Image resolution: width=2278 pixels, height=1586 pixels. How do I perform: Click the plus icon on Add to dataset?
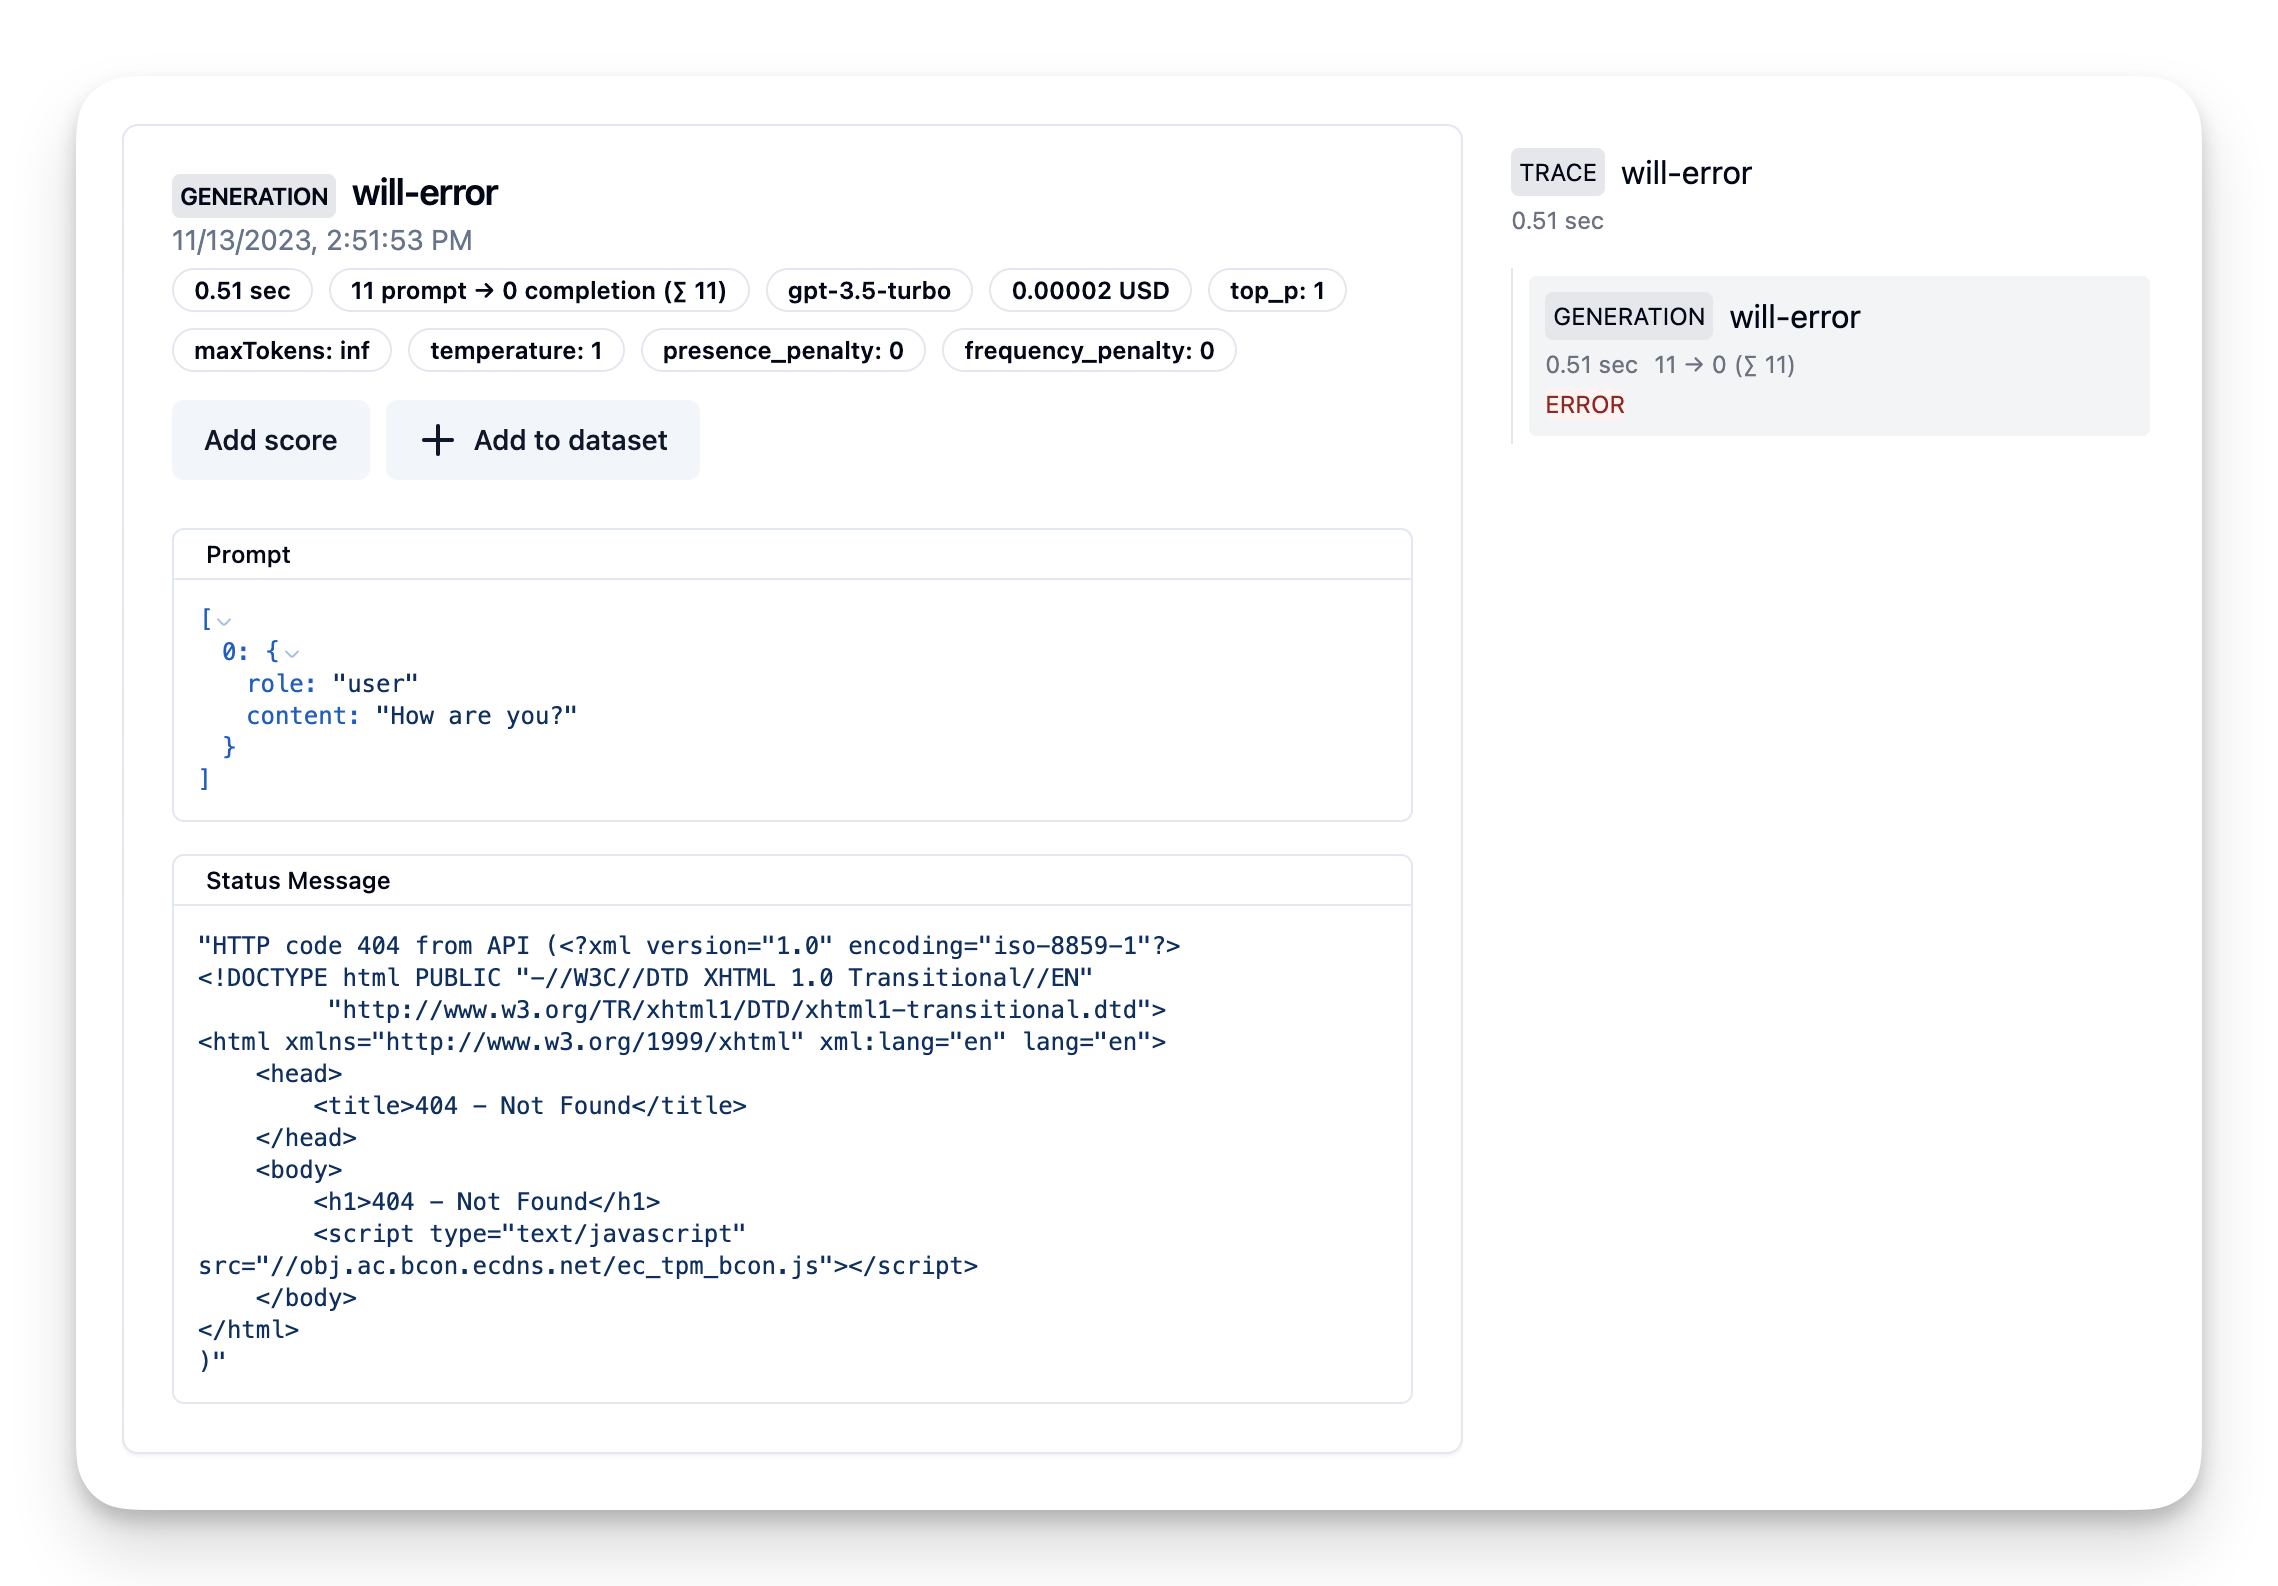tap(438, 440)
